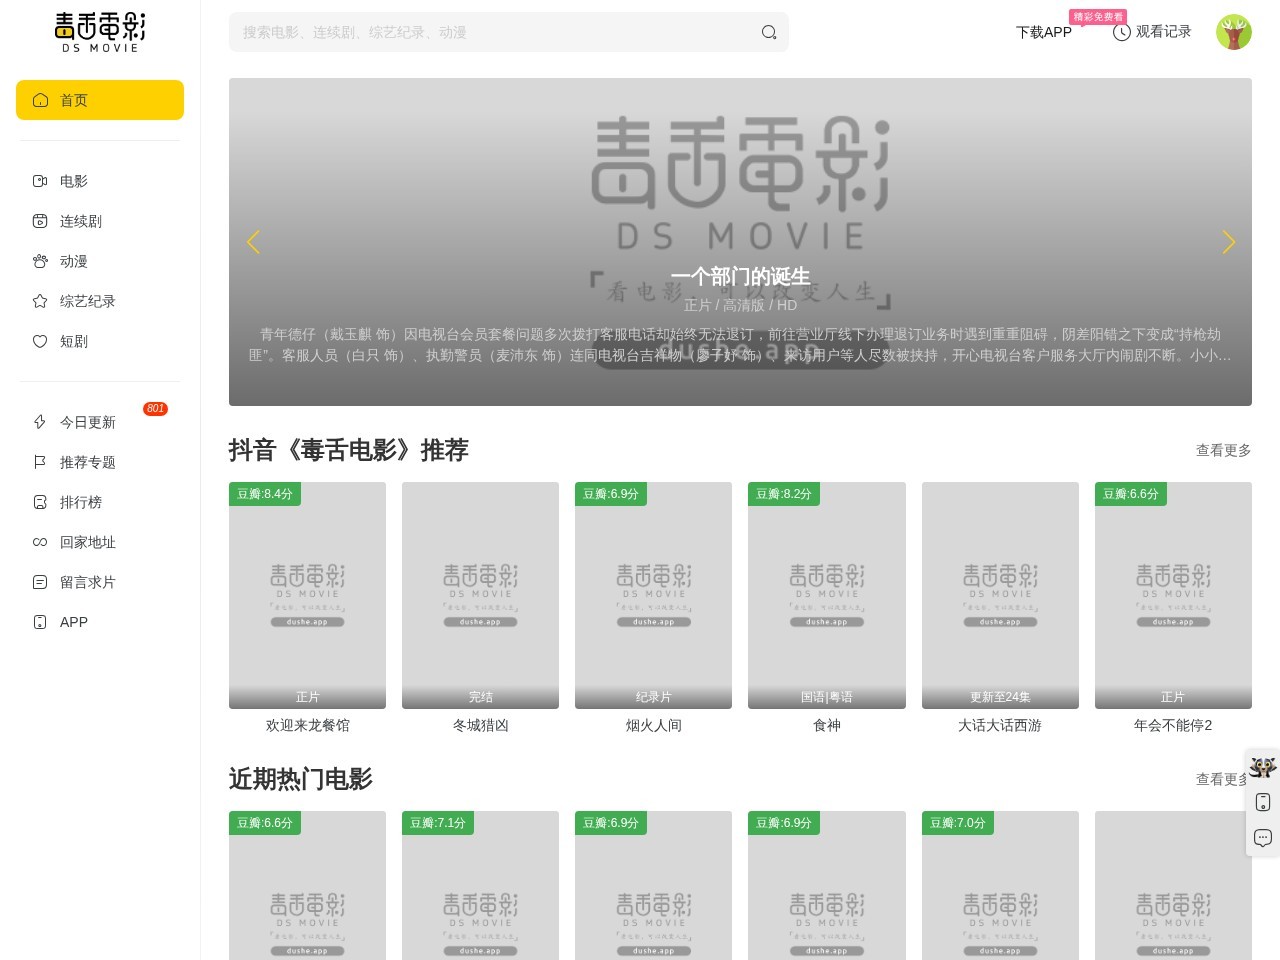
Task: Click the lightning icon beside 今日更新
Action: [x=40, y=422]
